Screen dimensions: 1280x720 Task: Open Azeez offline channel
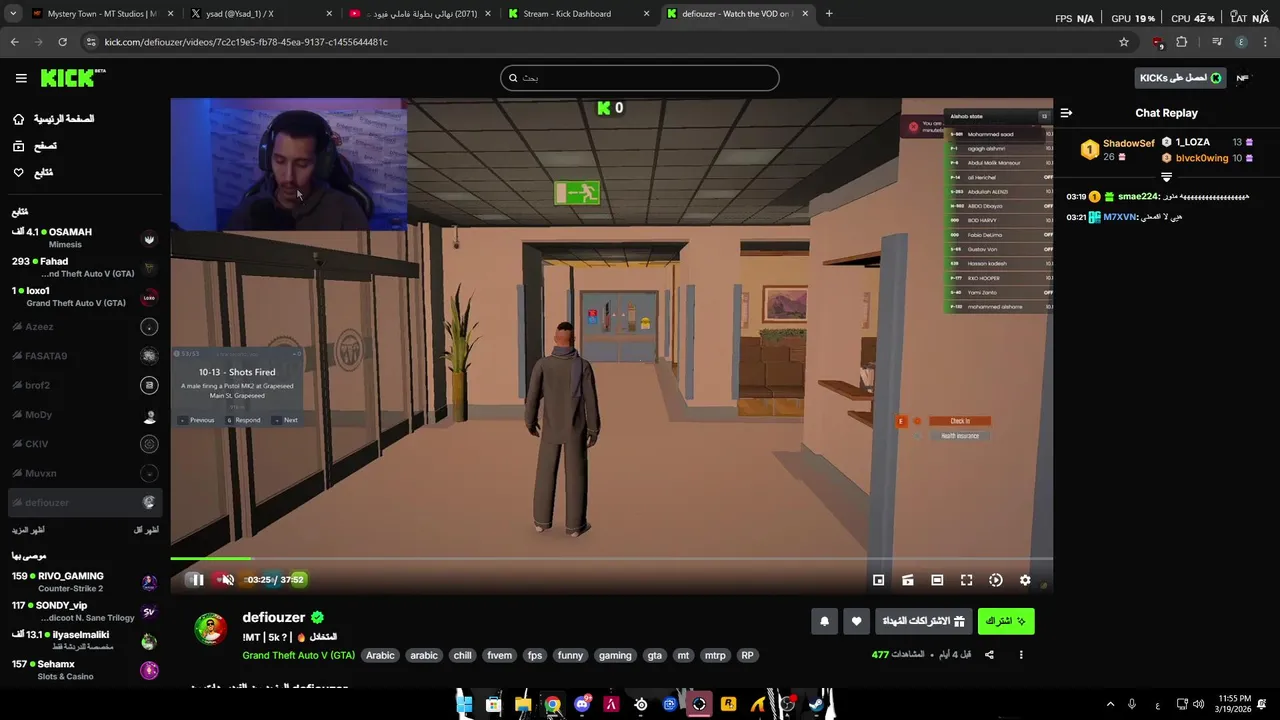tap(84, 327)
